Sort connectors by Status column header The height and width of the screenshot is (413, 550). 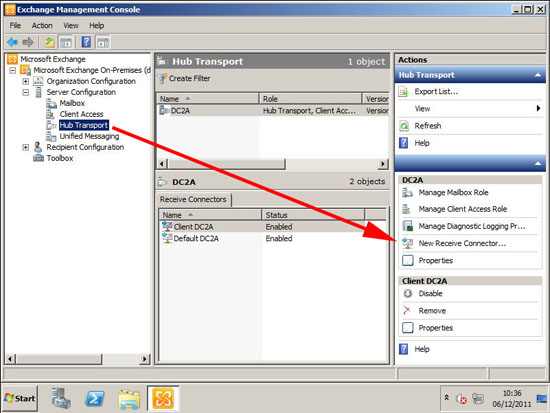click(x=313, y=215)
